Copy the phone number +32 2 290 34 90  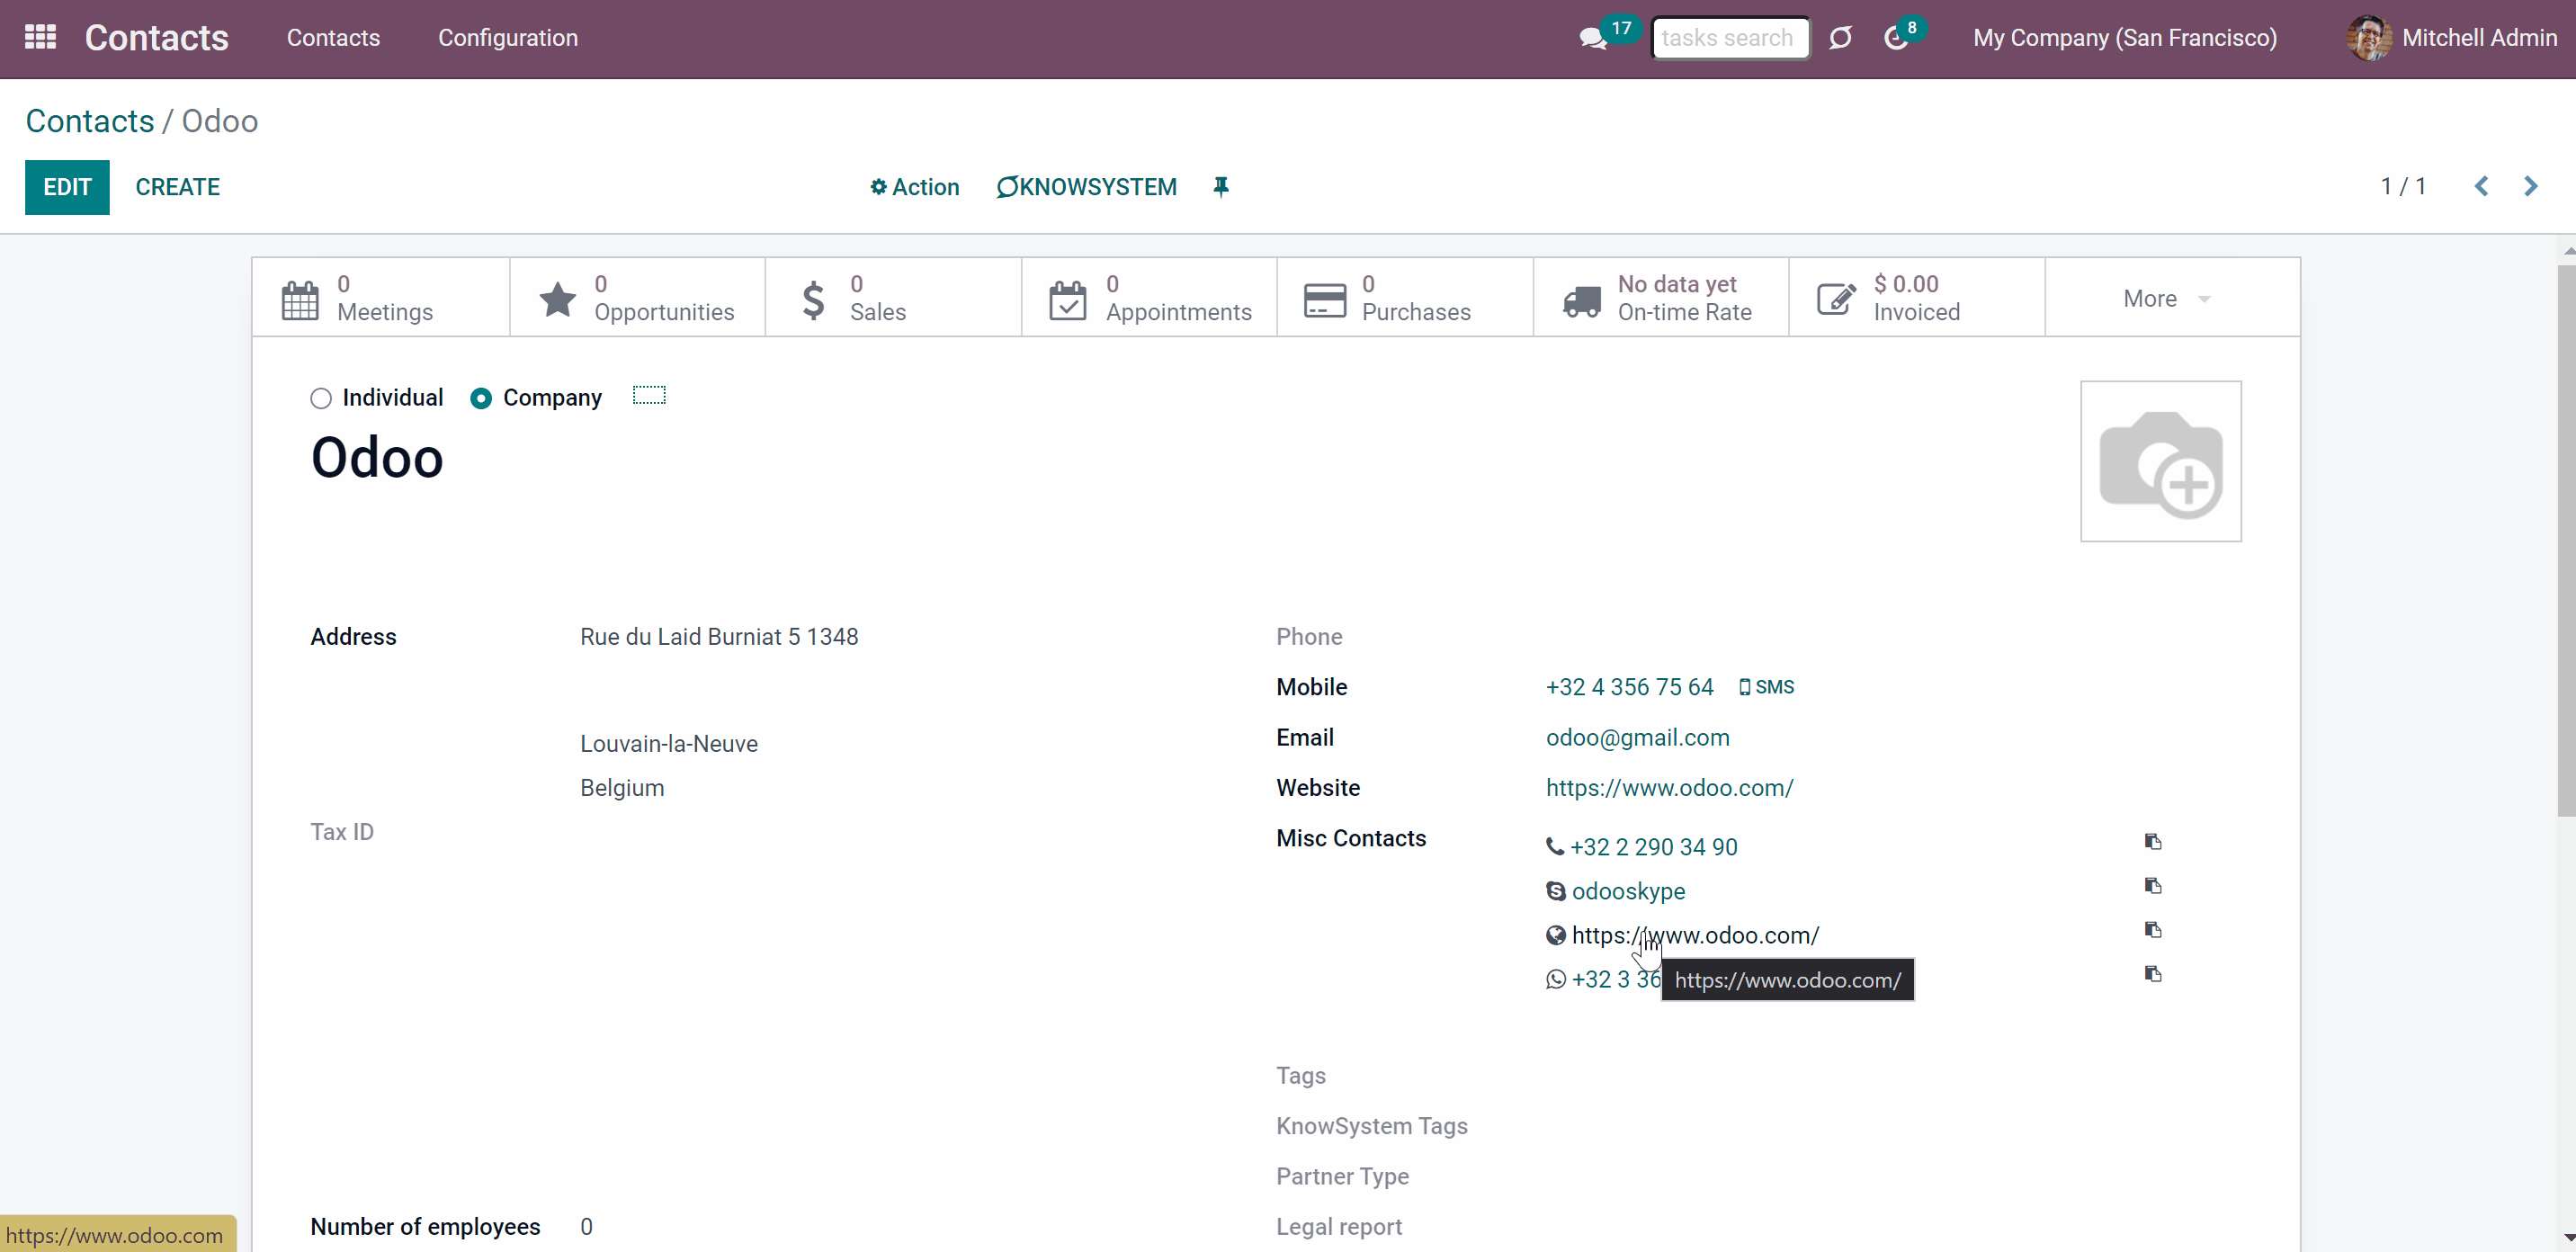tap(2153, 842)
